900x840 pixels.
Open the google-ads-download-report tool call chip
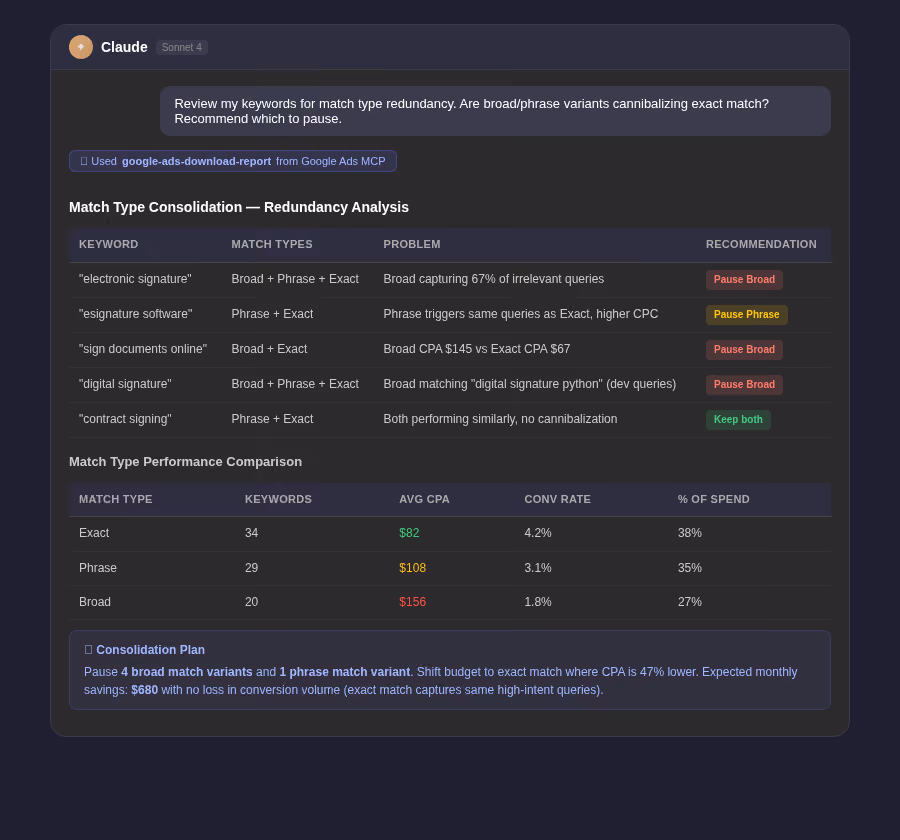pyautogui.click(x=232, y=161)
